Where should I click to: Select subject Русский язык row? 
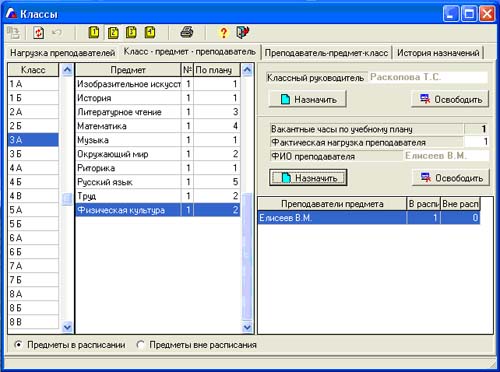click(158, 182)
